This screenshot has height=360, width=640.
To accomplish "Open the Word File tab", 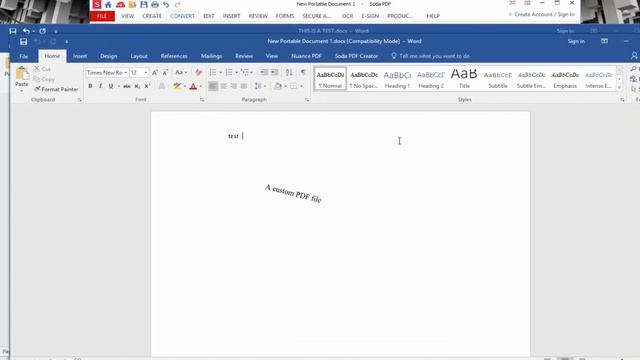I will pos(24,56).
